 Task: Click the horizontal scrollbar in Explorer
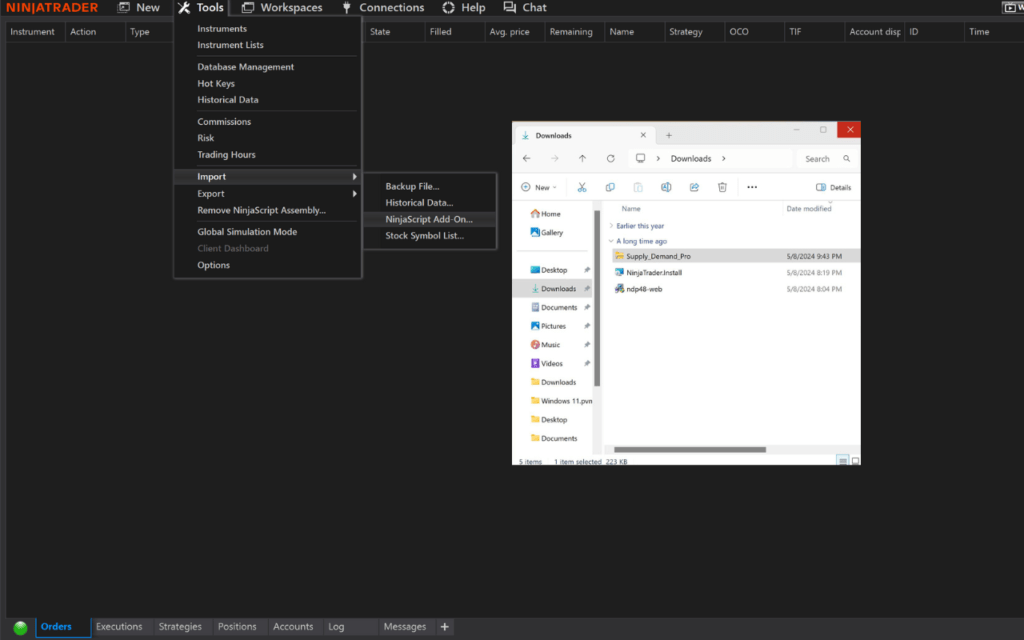click(690, 449)
